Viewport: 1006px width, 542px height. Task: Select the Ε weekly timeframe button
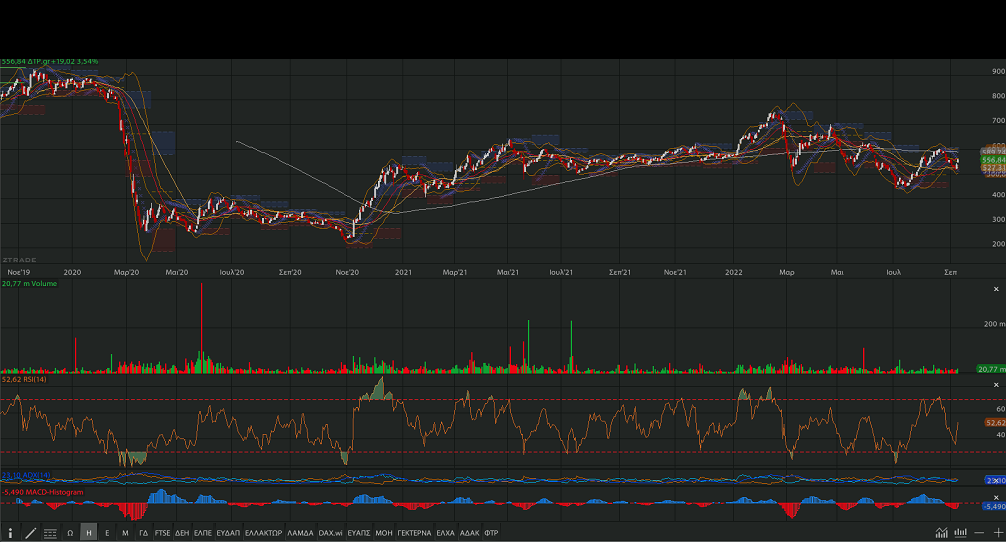point(107,533)
